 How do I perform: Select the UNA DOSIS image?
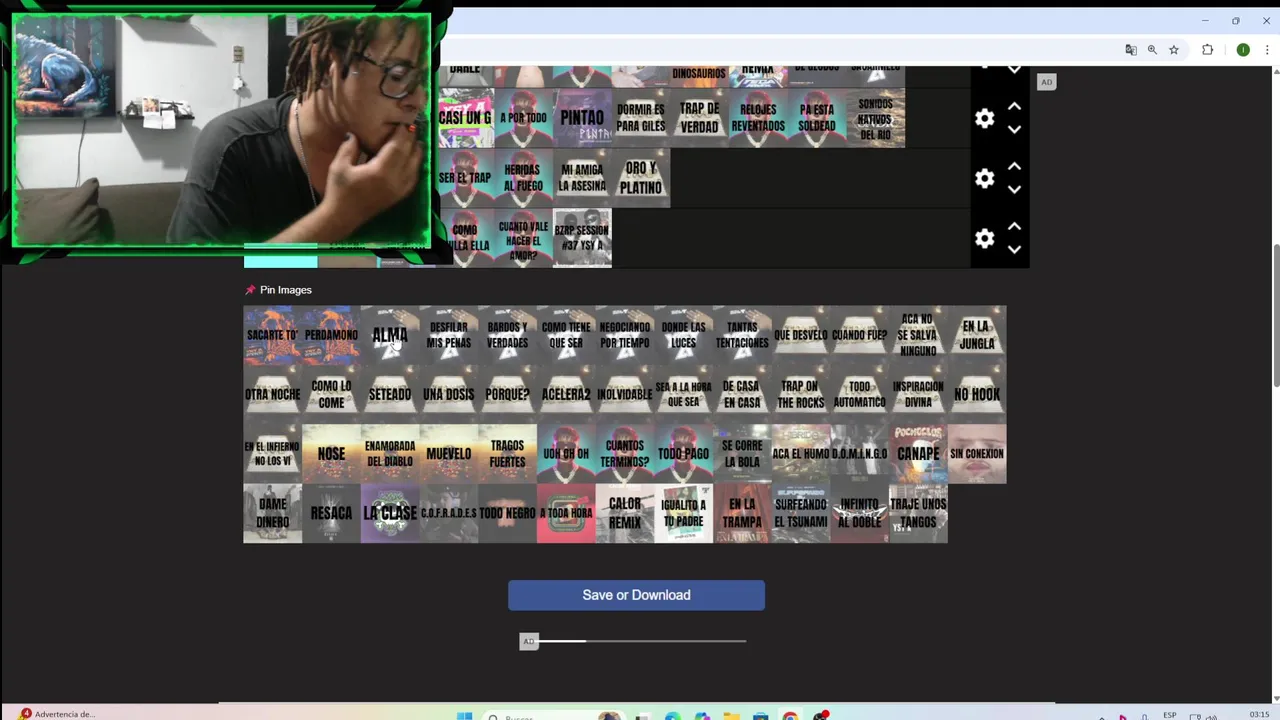pyautogui.click(x=449, y=394)
